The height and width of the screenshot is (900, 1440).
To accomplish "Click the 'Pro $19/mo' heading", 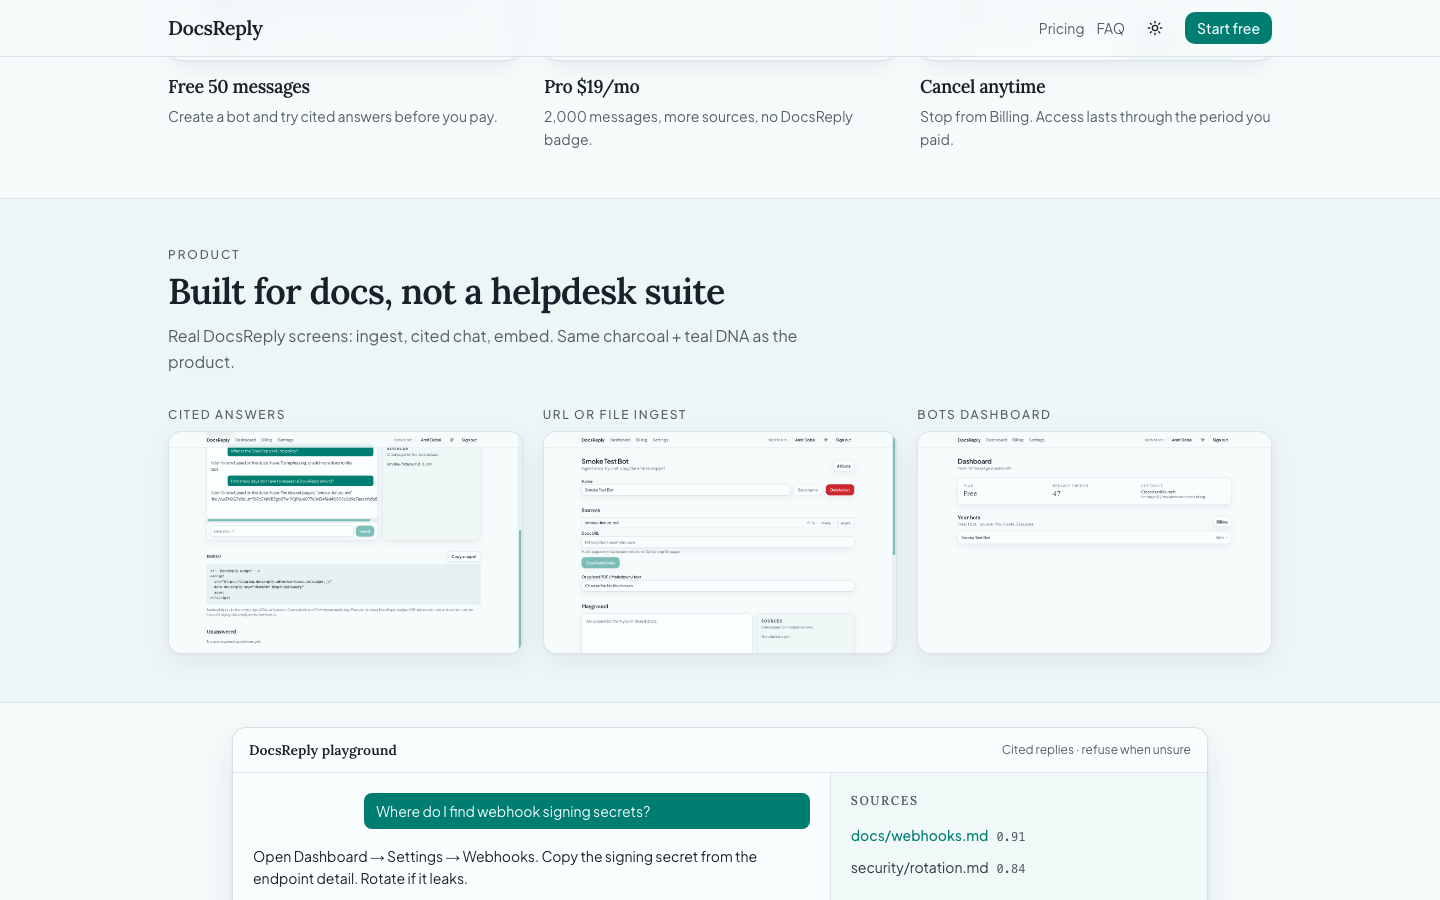I will tap(592, 87).
